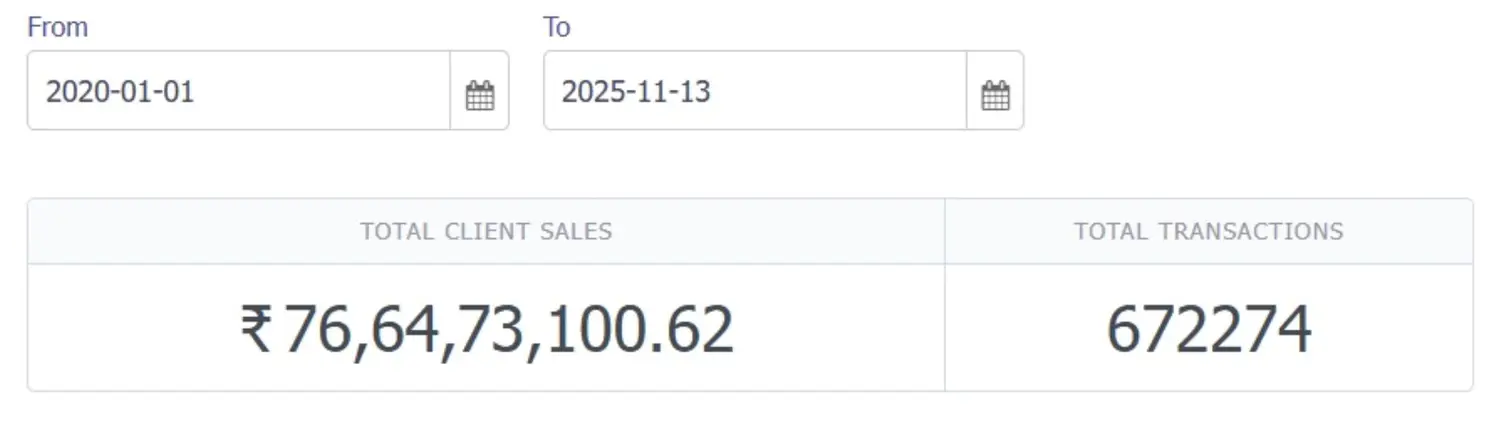Open the From date calendar picker
This screenshot has height=428, width=1500.
(x=480, y=91)
